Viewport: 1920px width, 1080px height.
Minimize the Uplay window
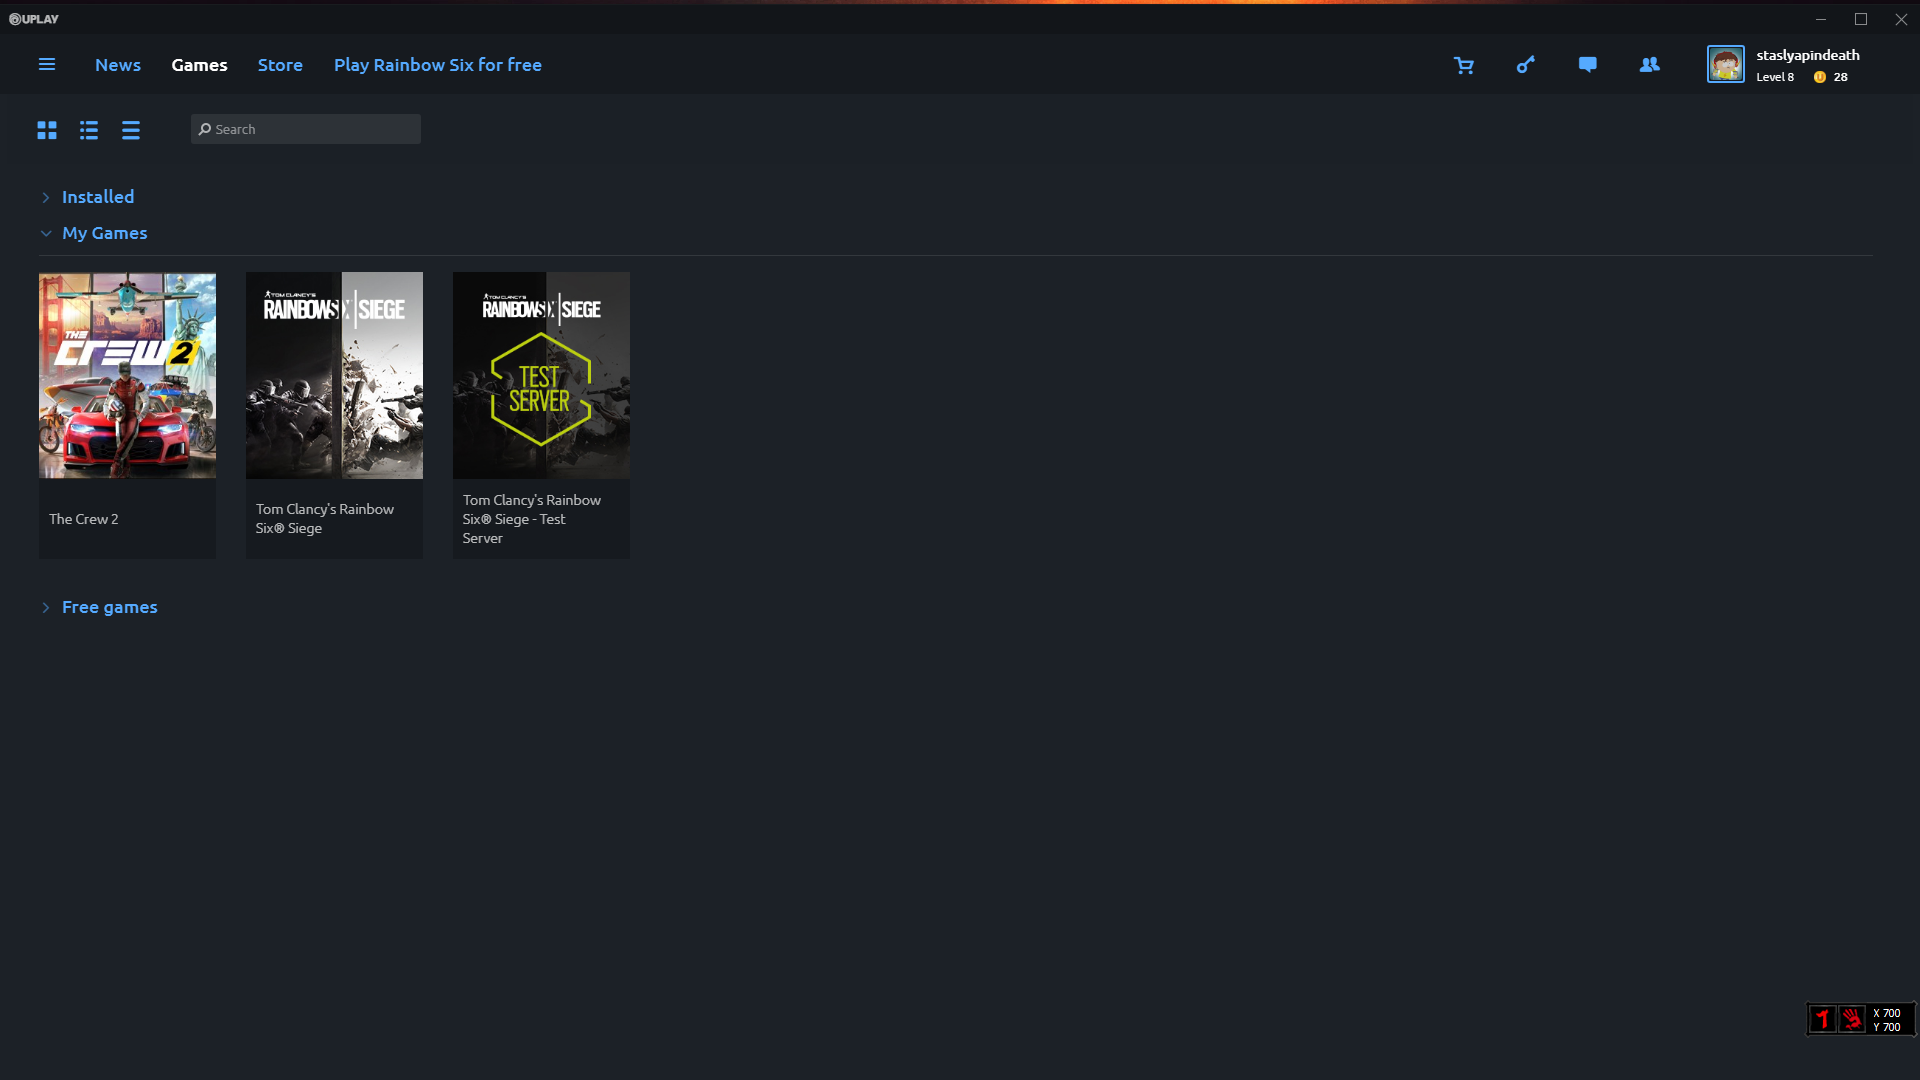pos(1821,19)
